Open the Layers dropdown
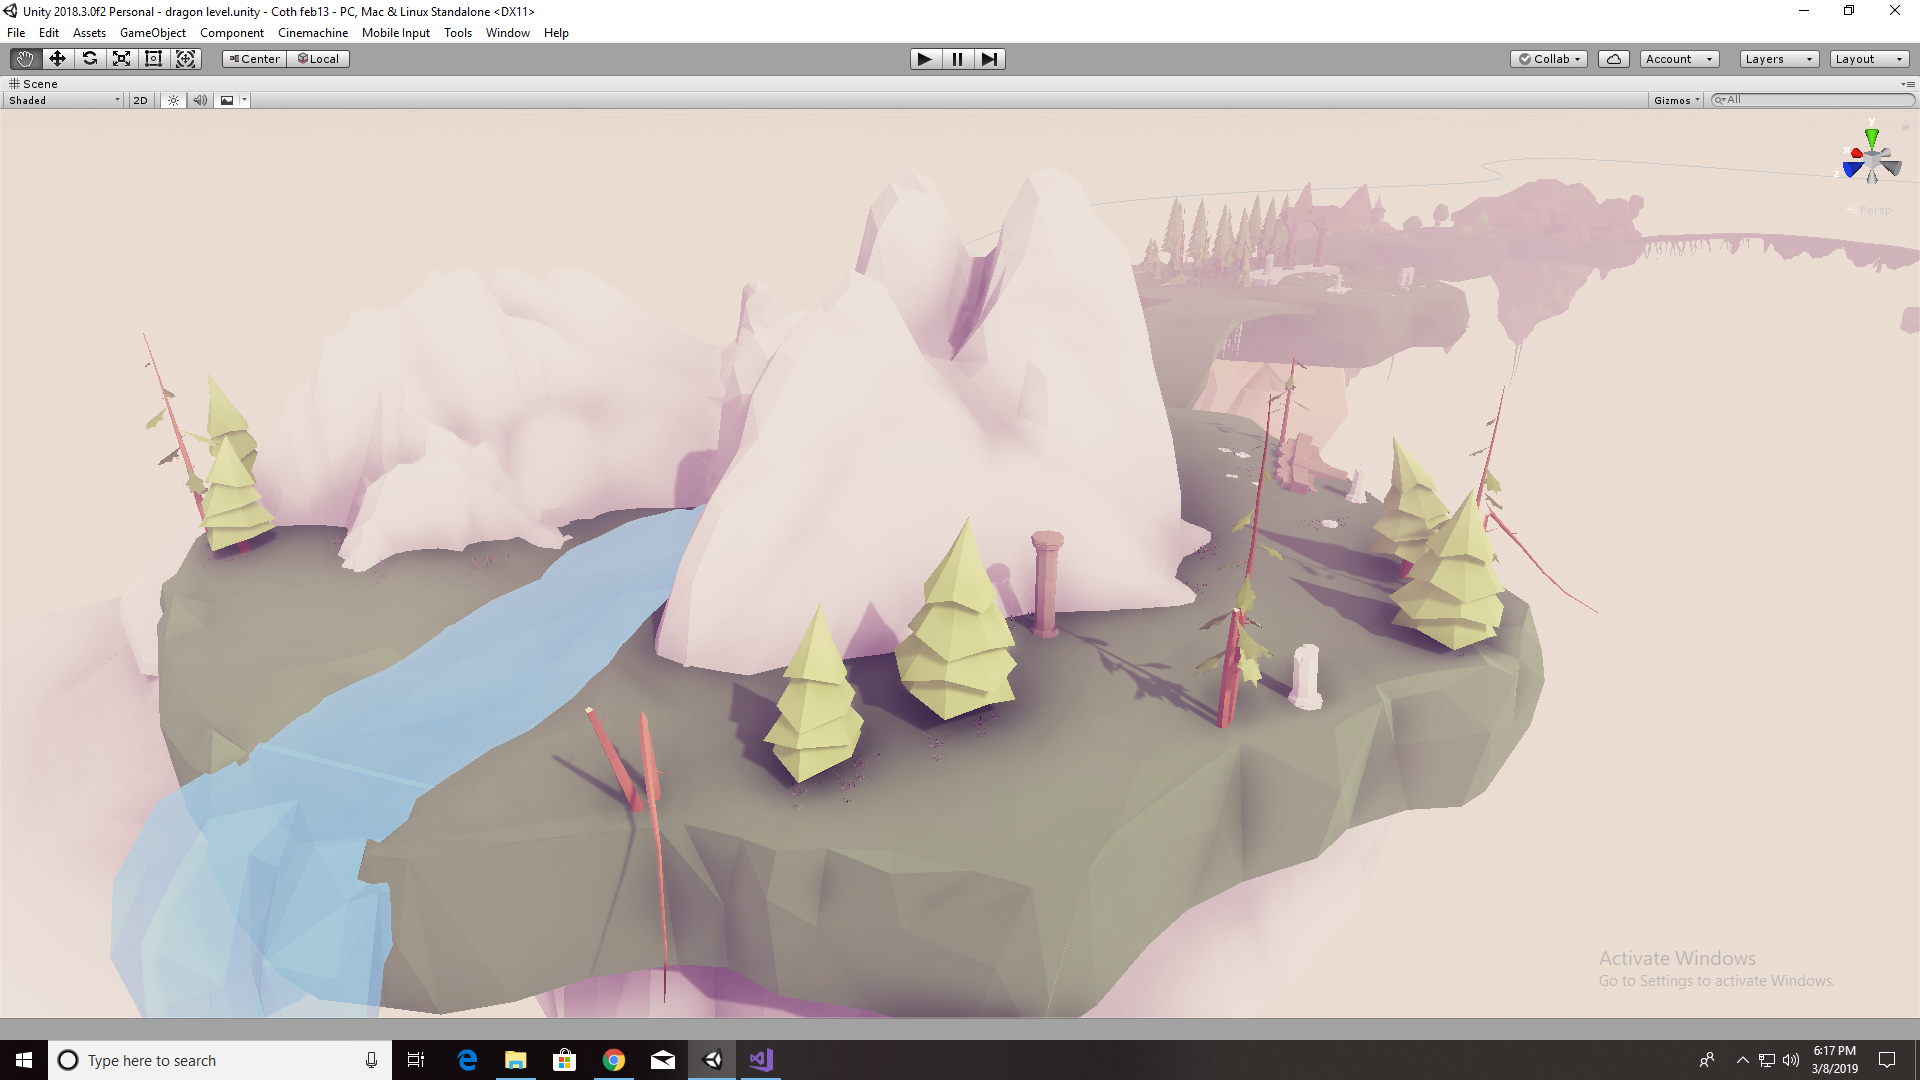Image resolution: width=1920 pixels, height=1080 pixels. click(x=1778, y=59)
